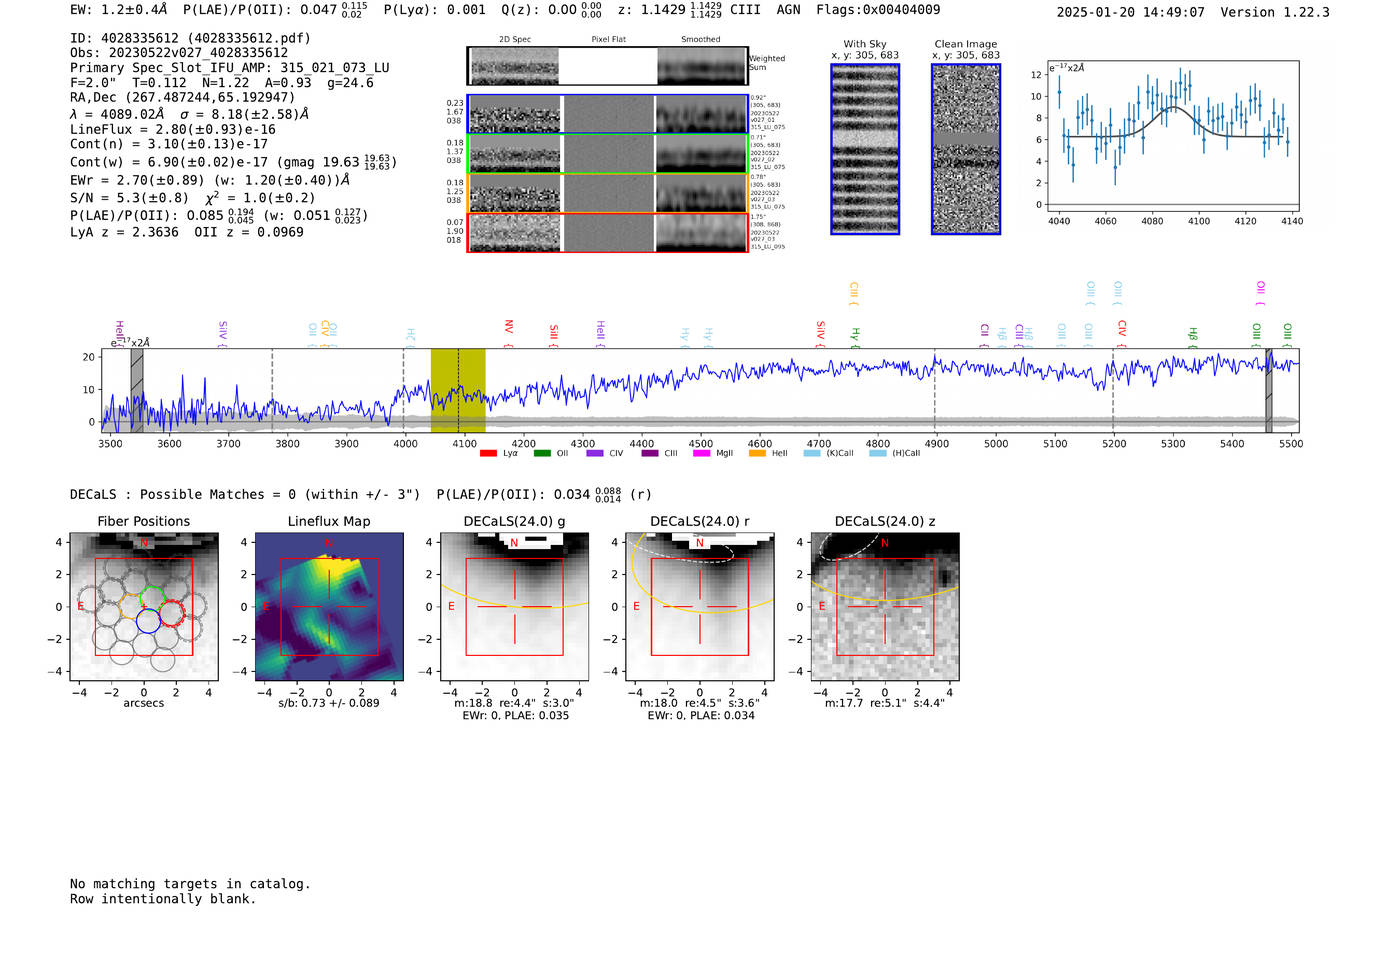Select the blue-bordered 2D fiber spectrum row
1400x953 pixels.
coord(608,114)
